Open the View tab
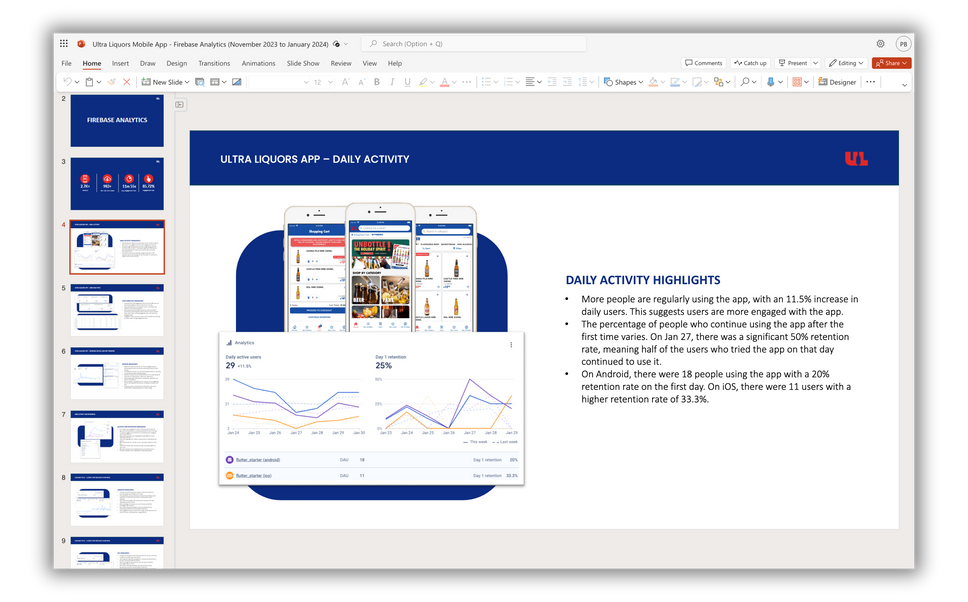968x602 pixels. (x=369, y=63)
